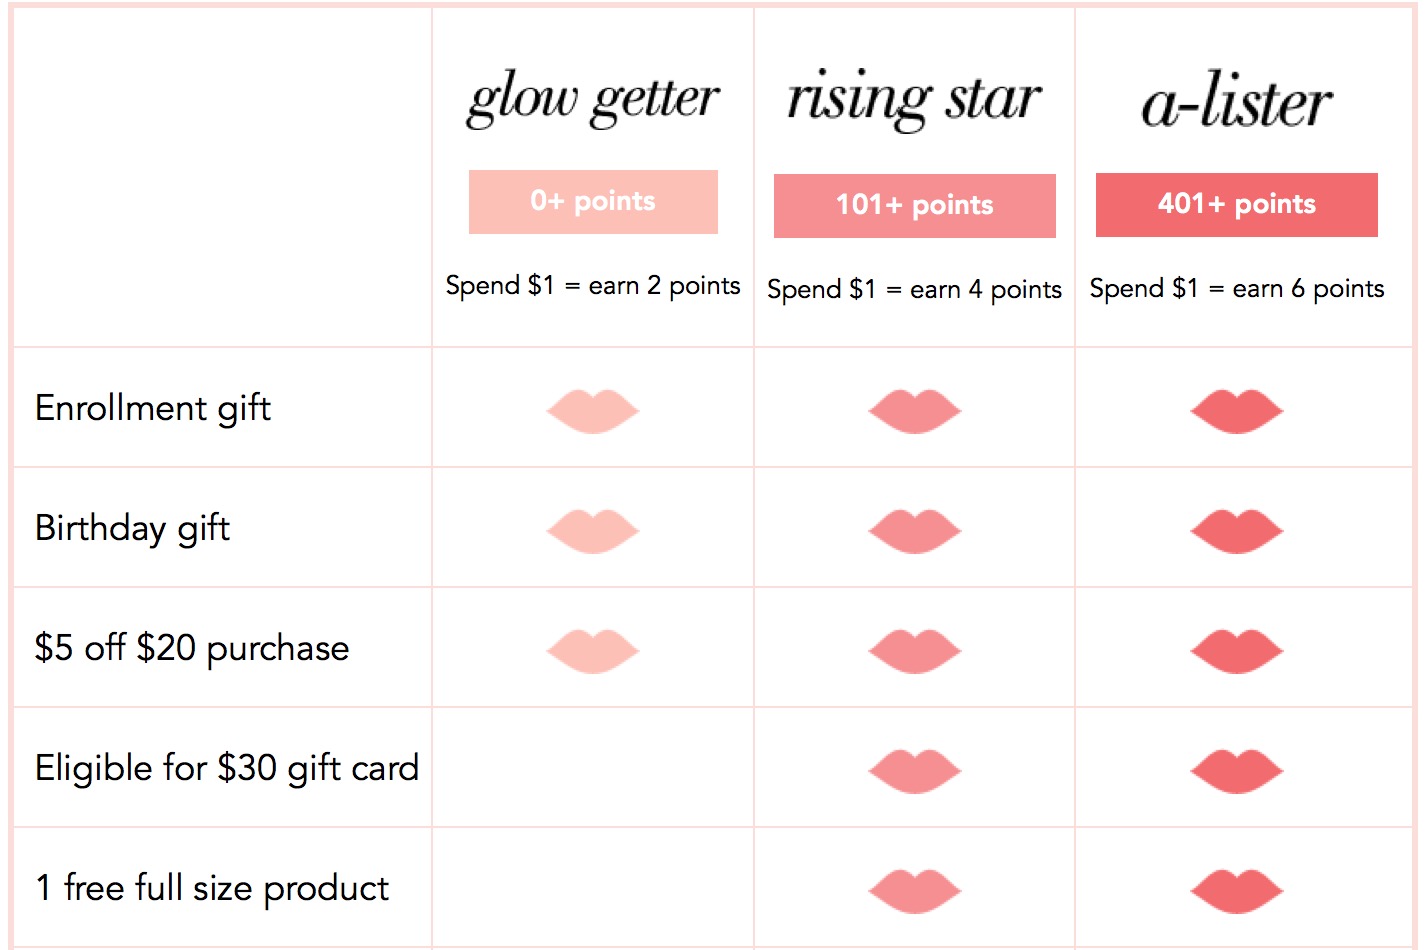Image resolution: width=1426 pixels, height=950 pixels.
Task: Click the 401+ points badge
Action: [1237, 205]
